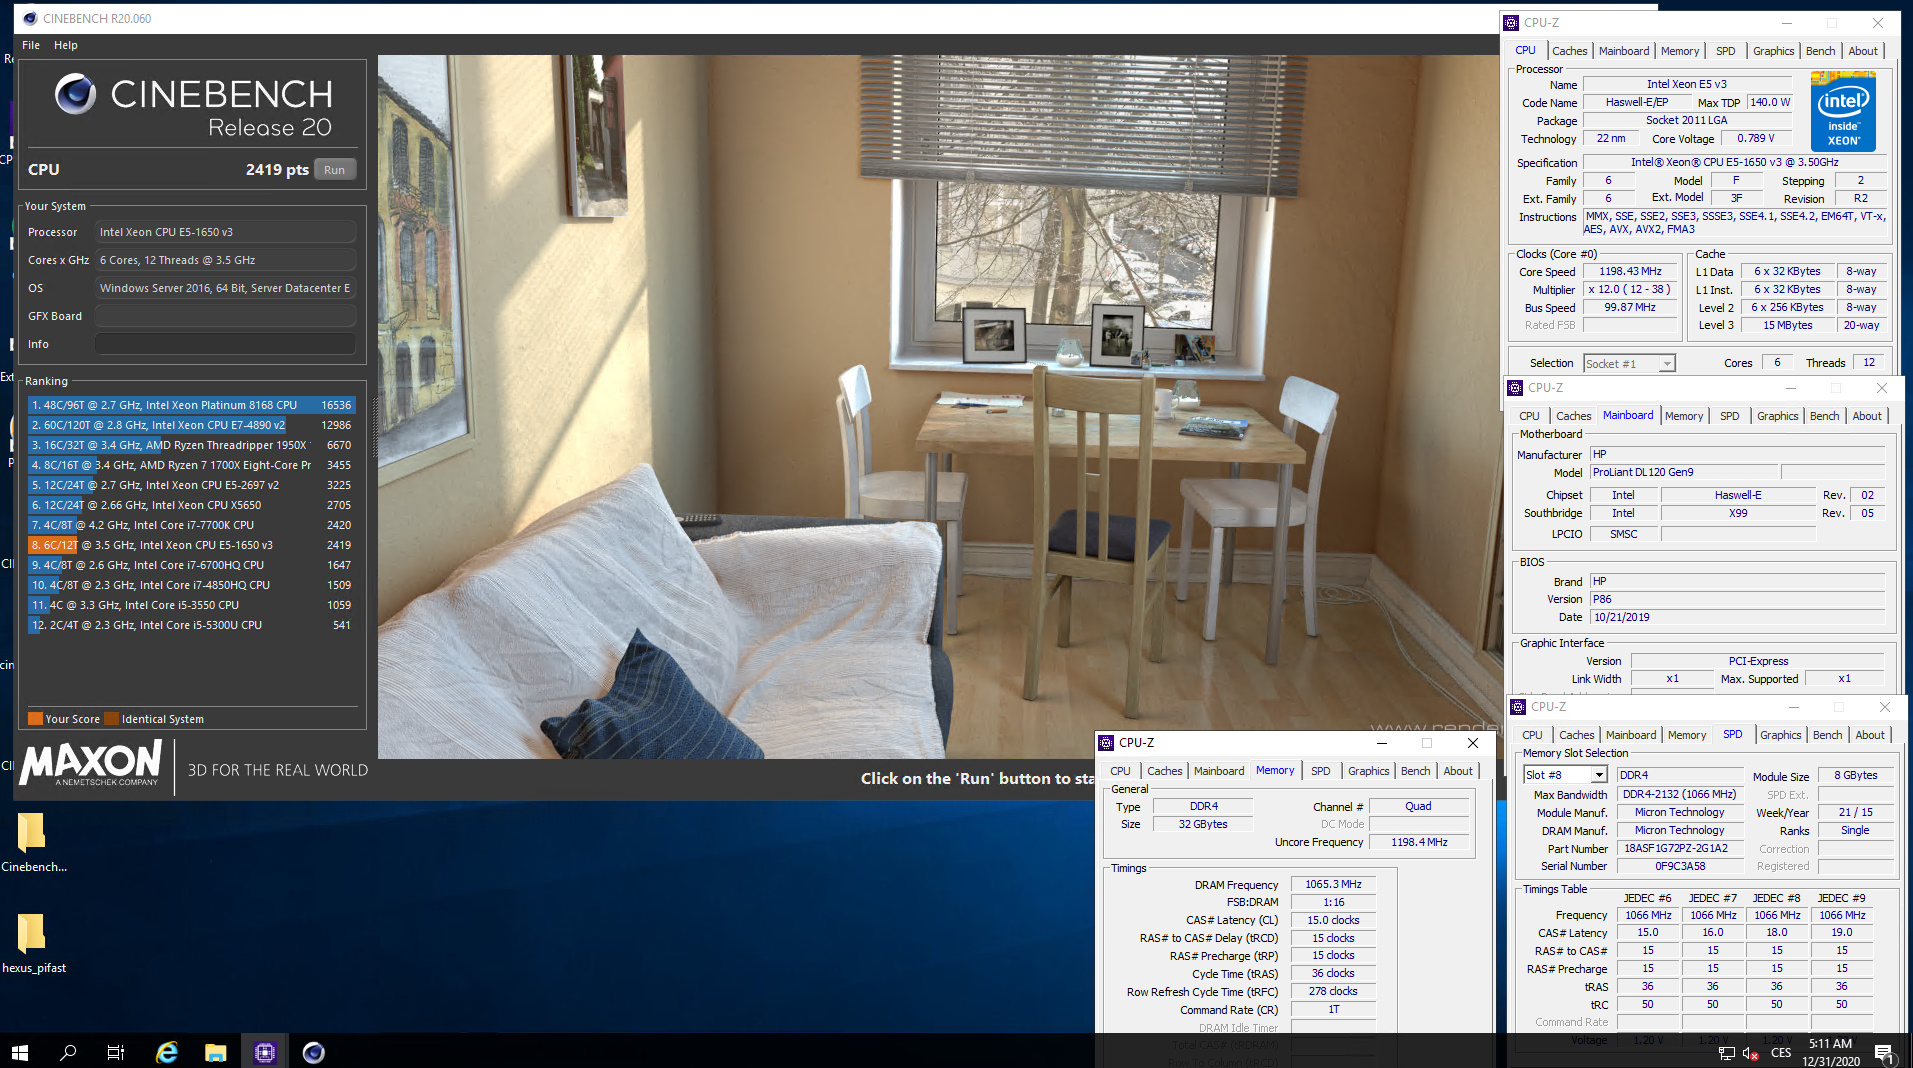The width and height of the screenshot is (1913, 1068).
Task: Click the CPU-Z icon in top window title
Action: [1511, 23]
